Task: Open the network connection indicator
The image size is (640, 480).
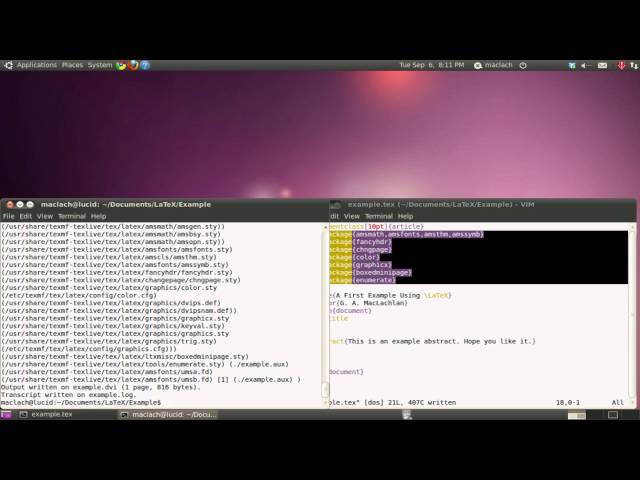Action: (633, 65)
